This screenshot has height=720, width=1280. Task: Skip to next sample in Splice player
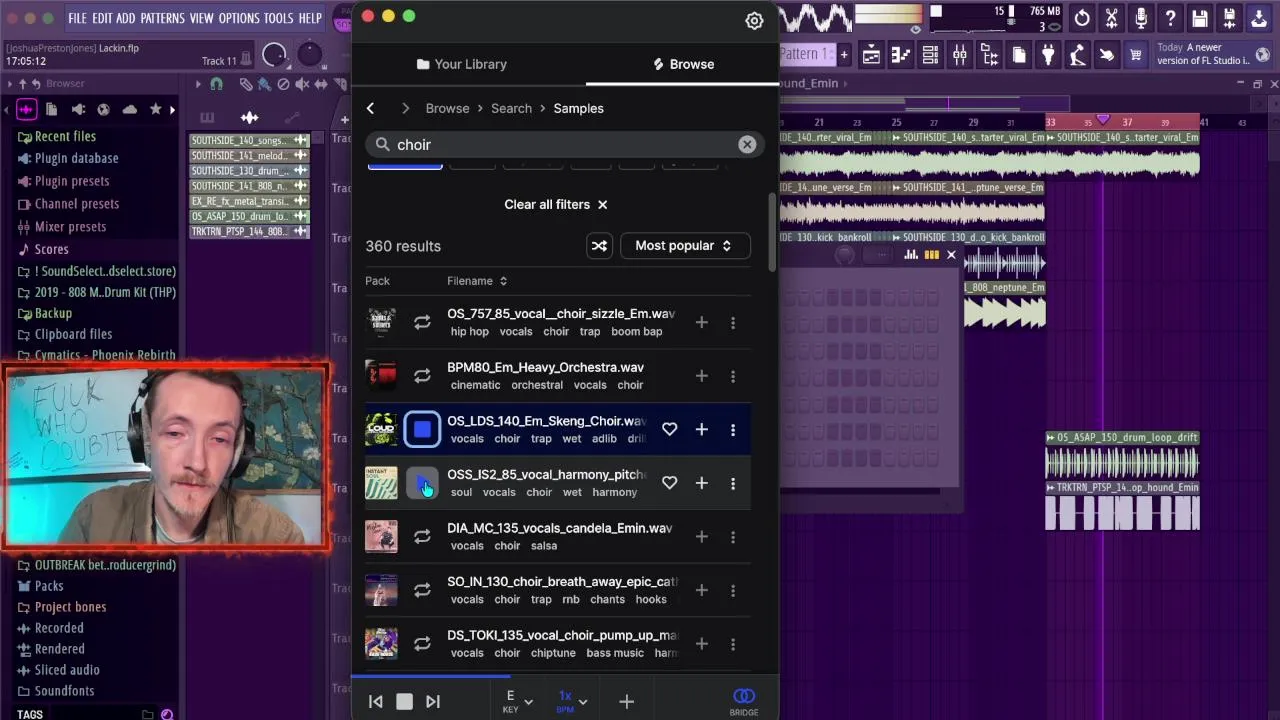tap(433, 702)
